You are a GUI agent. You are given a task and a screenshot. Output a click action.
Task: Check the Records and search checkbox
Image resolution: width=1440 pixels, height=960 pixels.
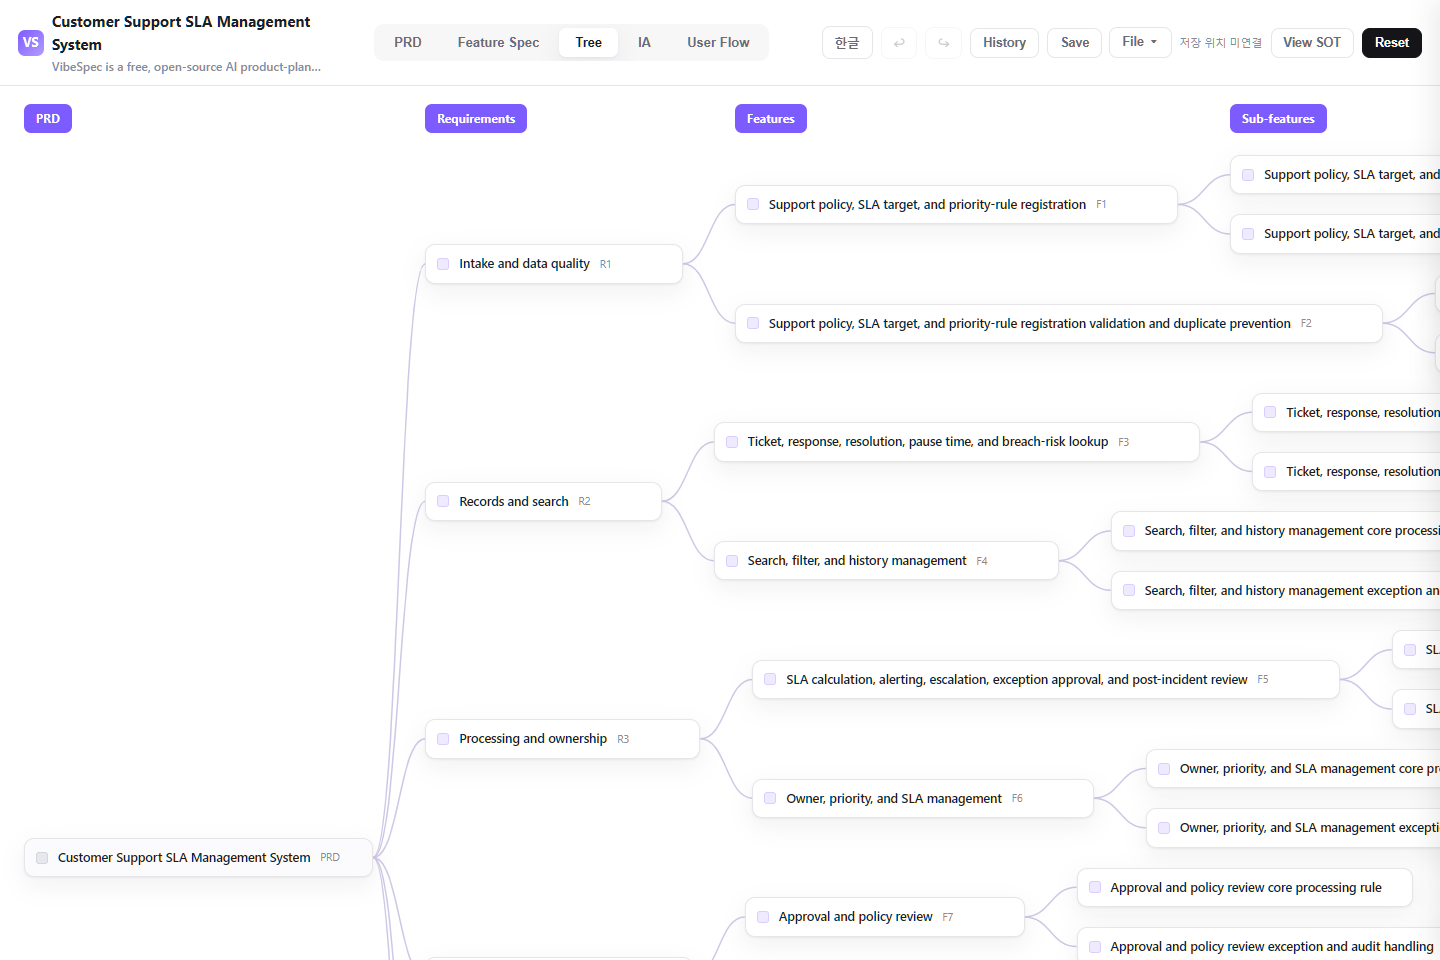(x=443, y=501)
